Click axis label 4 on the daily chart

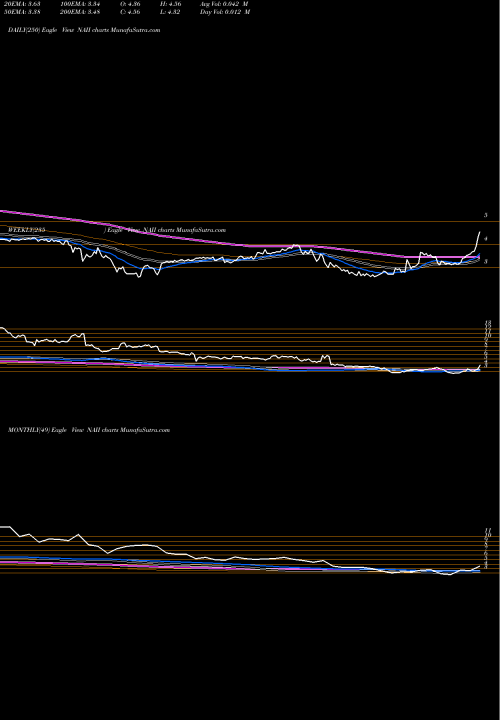pos(485,239)
